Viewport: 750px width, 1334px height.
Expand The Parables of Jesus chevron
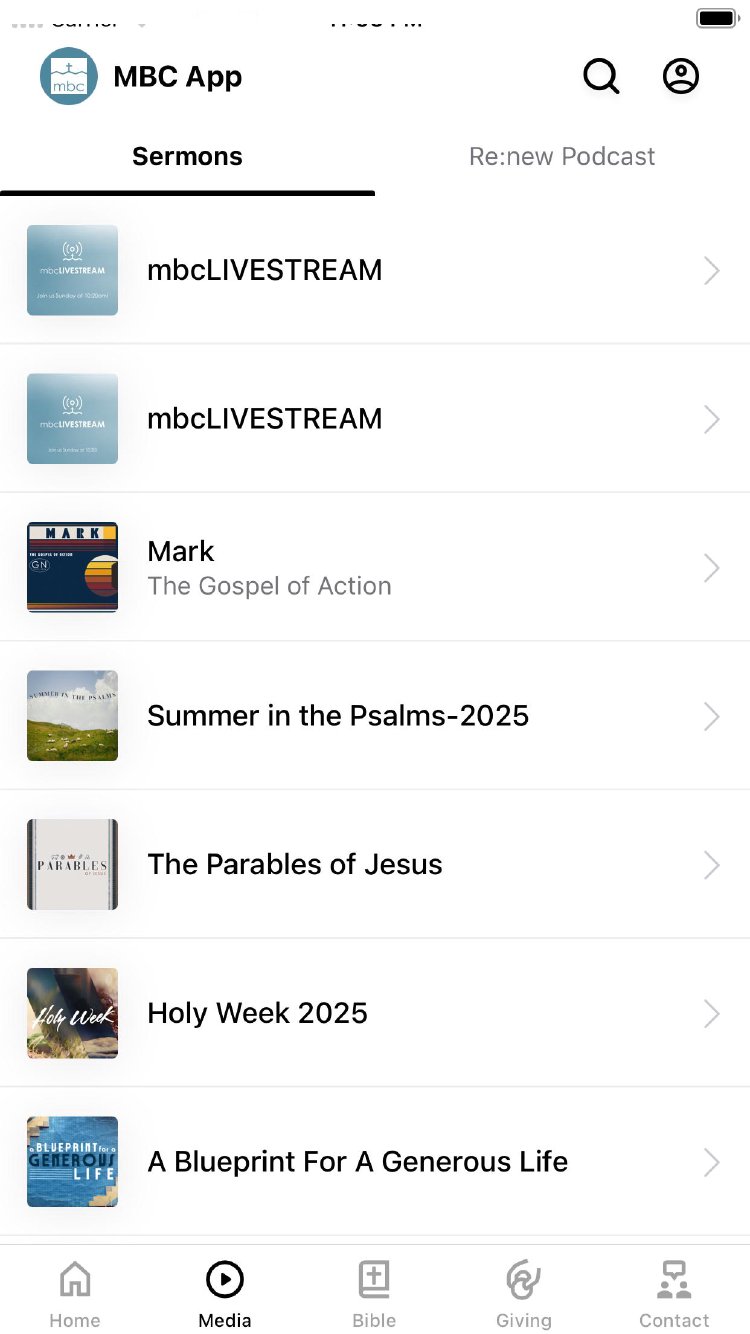(x=711, y=865)
